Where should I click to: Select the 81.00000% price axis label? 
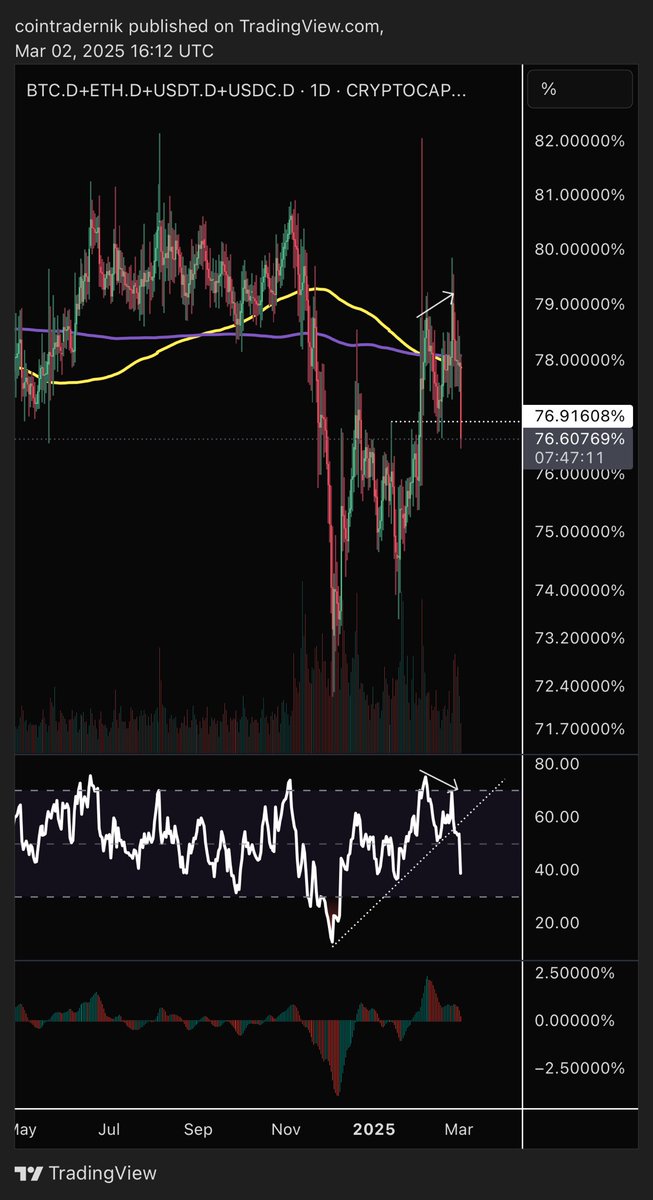tap(580, 195)
